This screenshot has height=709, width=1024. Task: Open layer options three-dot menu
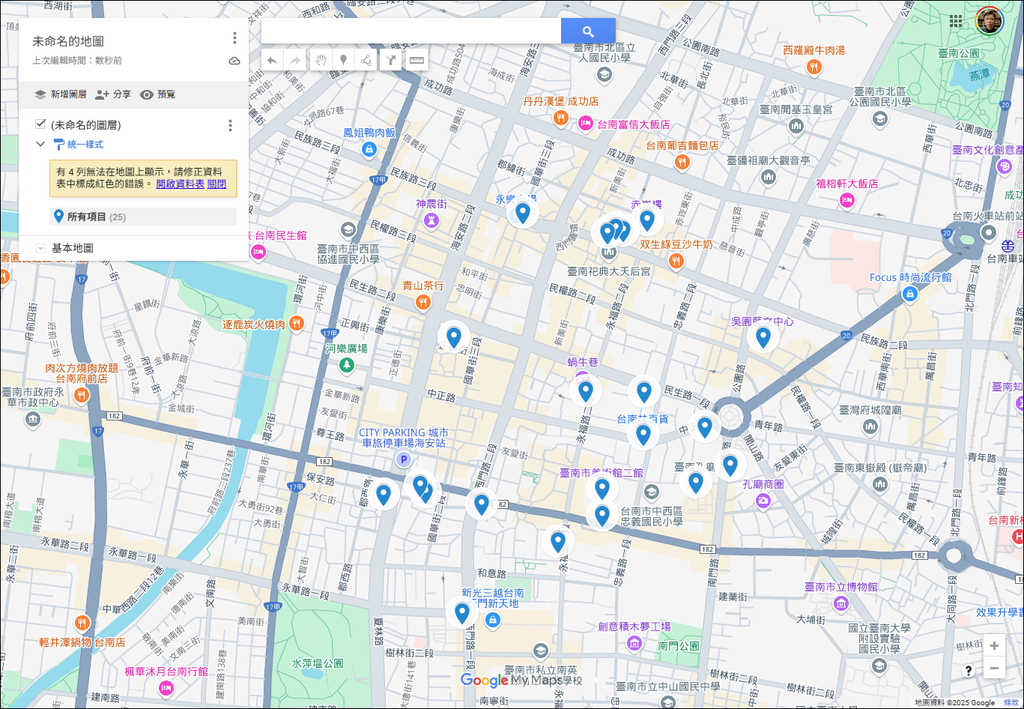click(230, 125)
